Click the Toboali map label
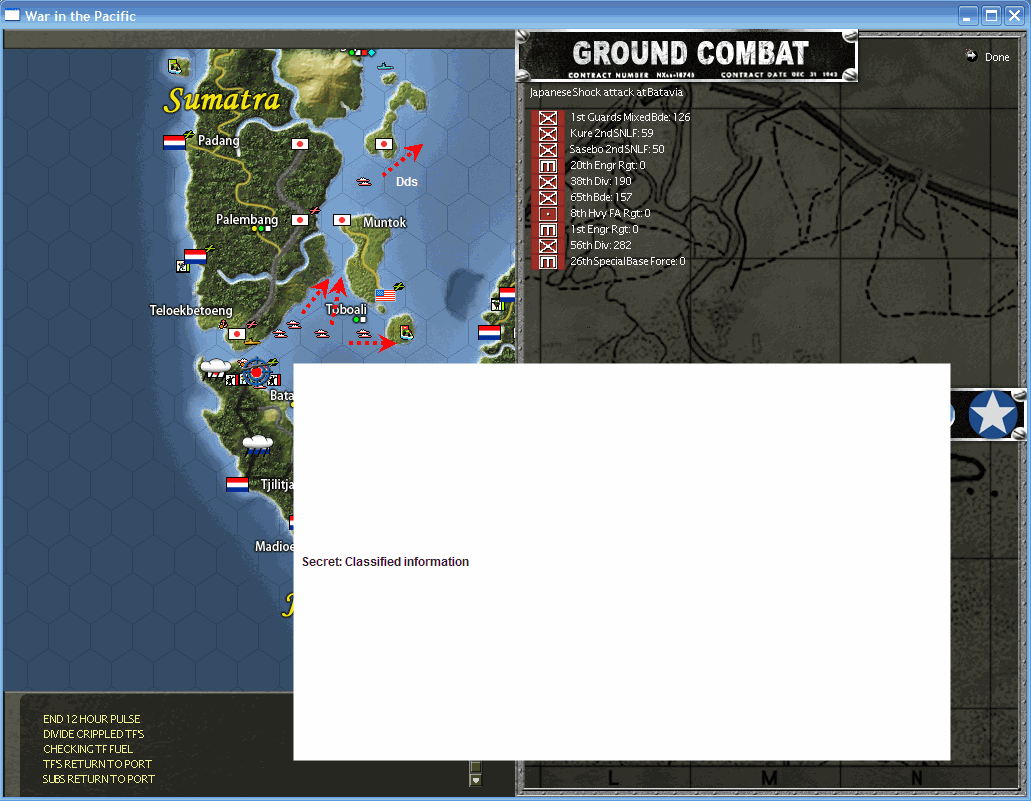The height and width of the screenshot is (801, 1031). pos(346,309)
